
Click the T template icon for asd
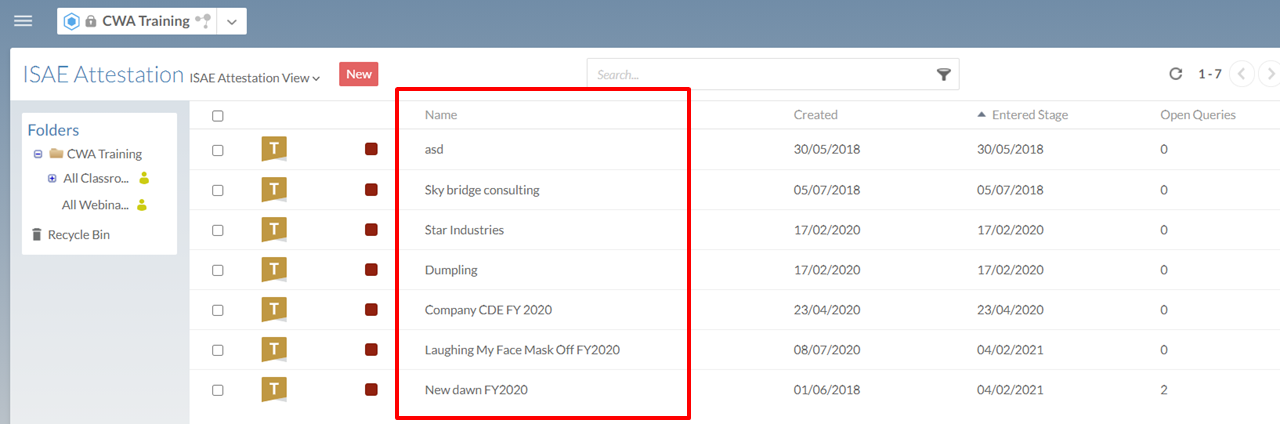click(x=274, y=149)
